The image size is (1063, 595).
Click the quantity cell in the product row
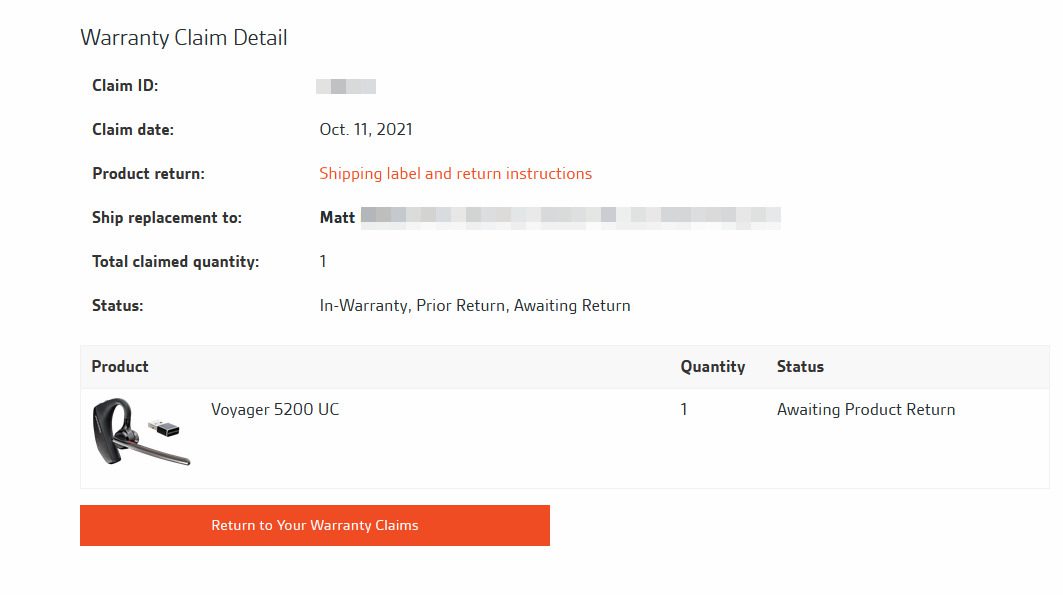[684, 410]
